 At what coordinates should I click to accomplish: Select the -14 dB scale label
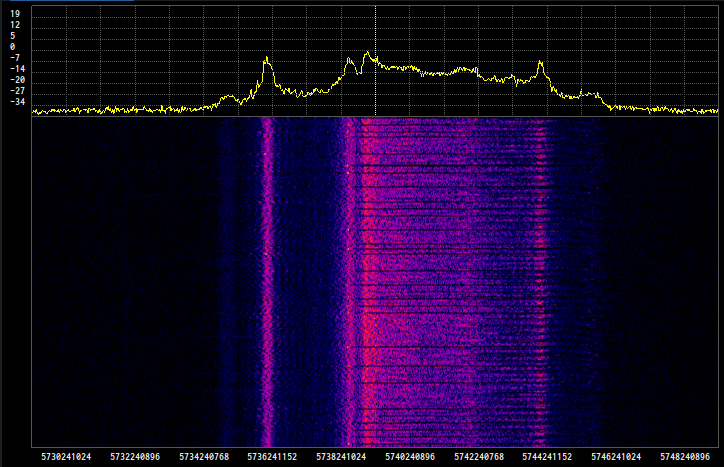(18, 69)
